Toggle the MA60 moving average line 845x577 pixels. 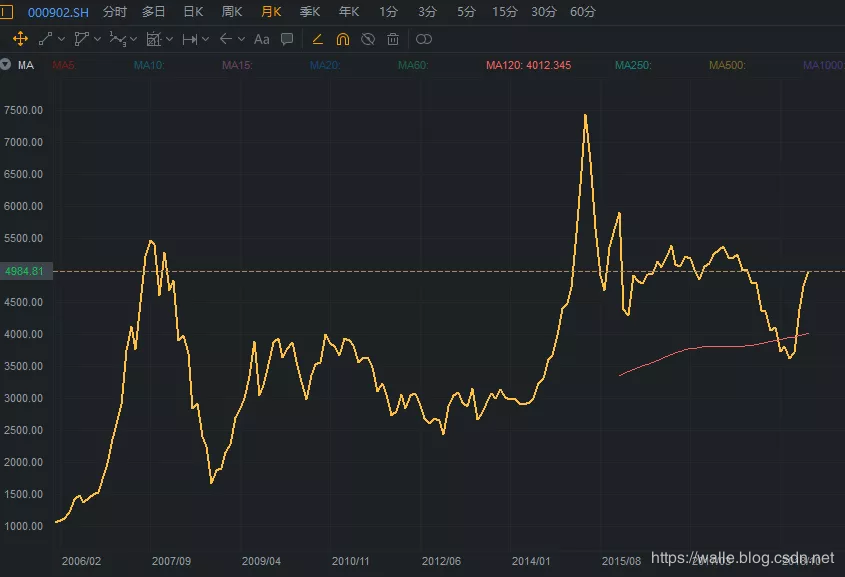(x=413, y=65)
